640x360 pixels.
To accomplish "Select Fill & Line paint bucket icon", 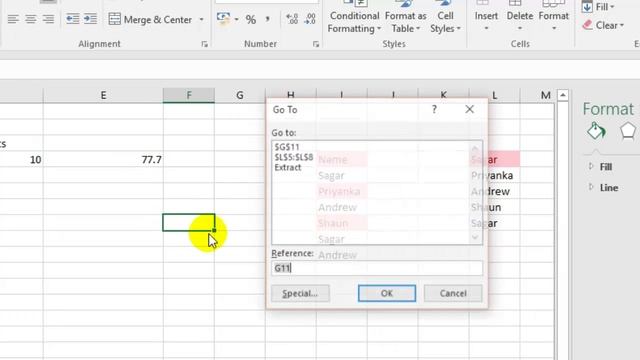I will click(x=596, y=131).
